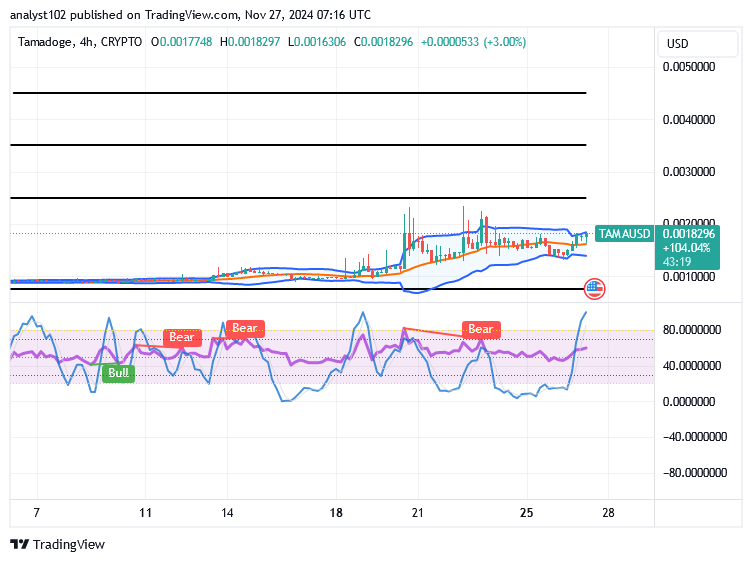Click the Bear label near date 14

tap(245, 328)
